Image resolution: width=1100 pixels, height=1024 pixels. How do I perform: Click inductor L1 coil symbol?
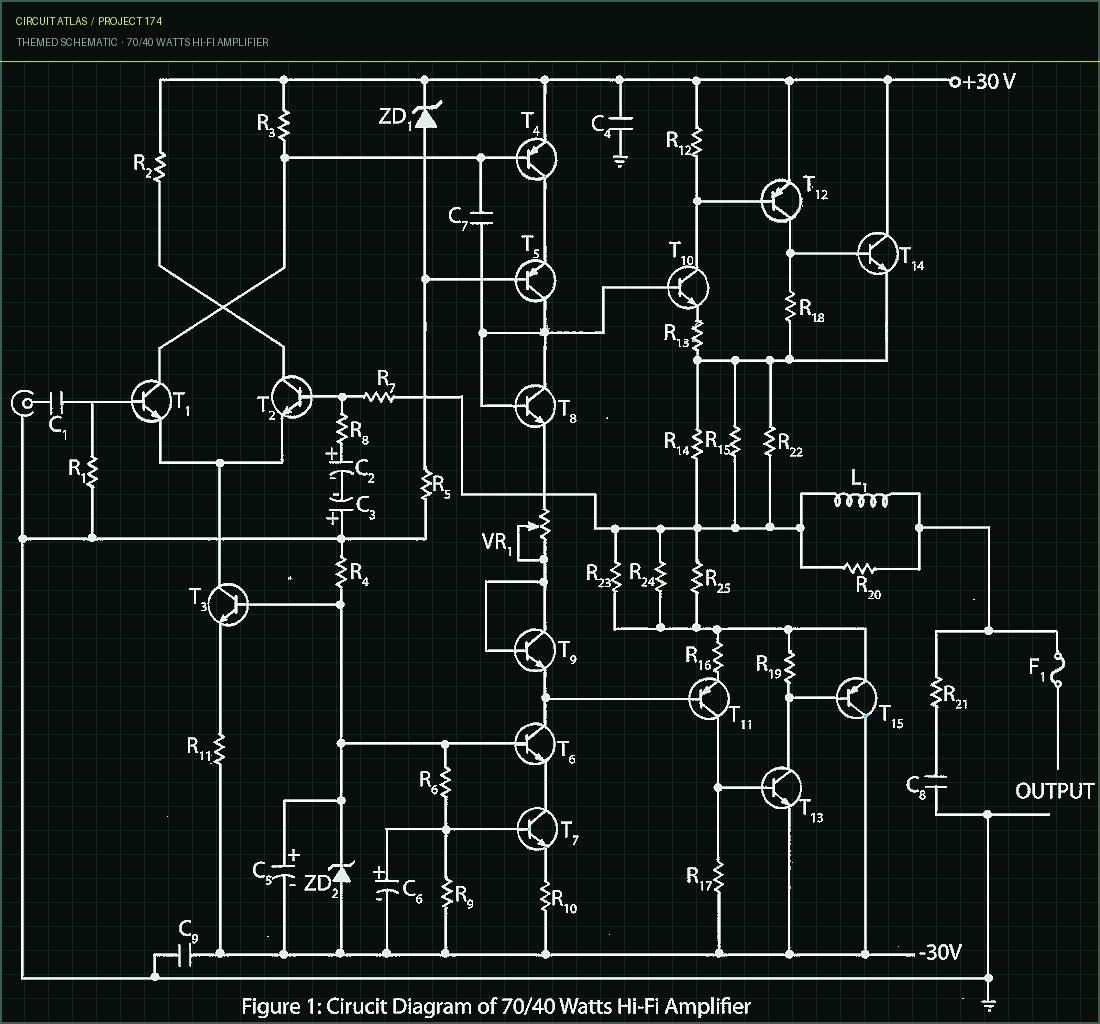coord(861,501)
